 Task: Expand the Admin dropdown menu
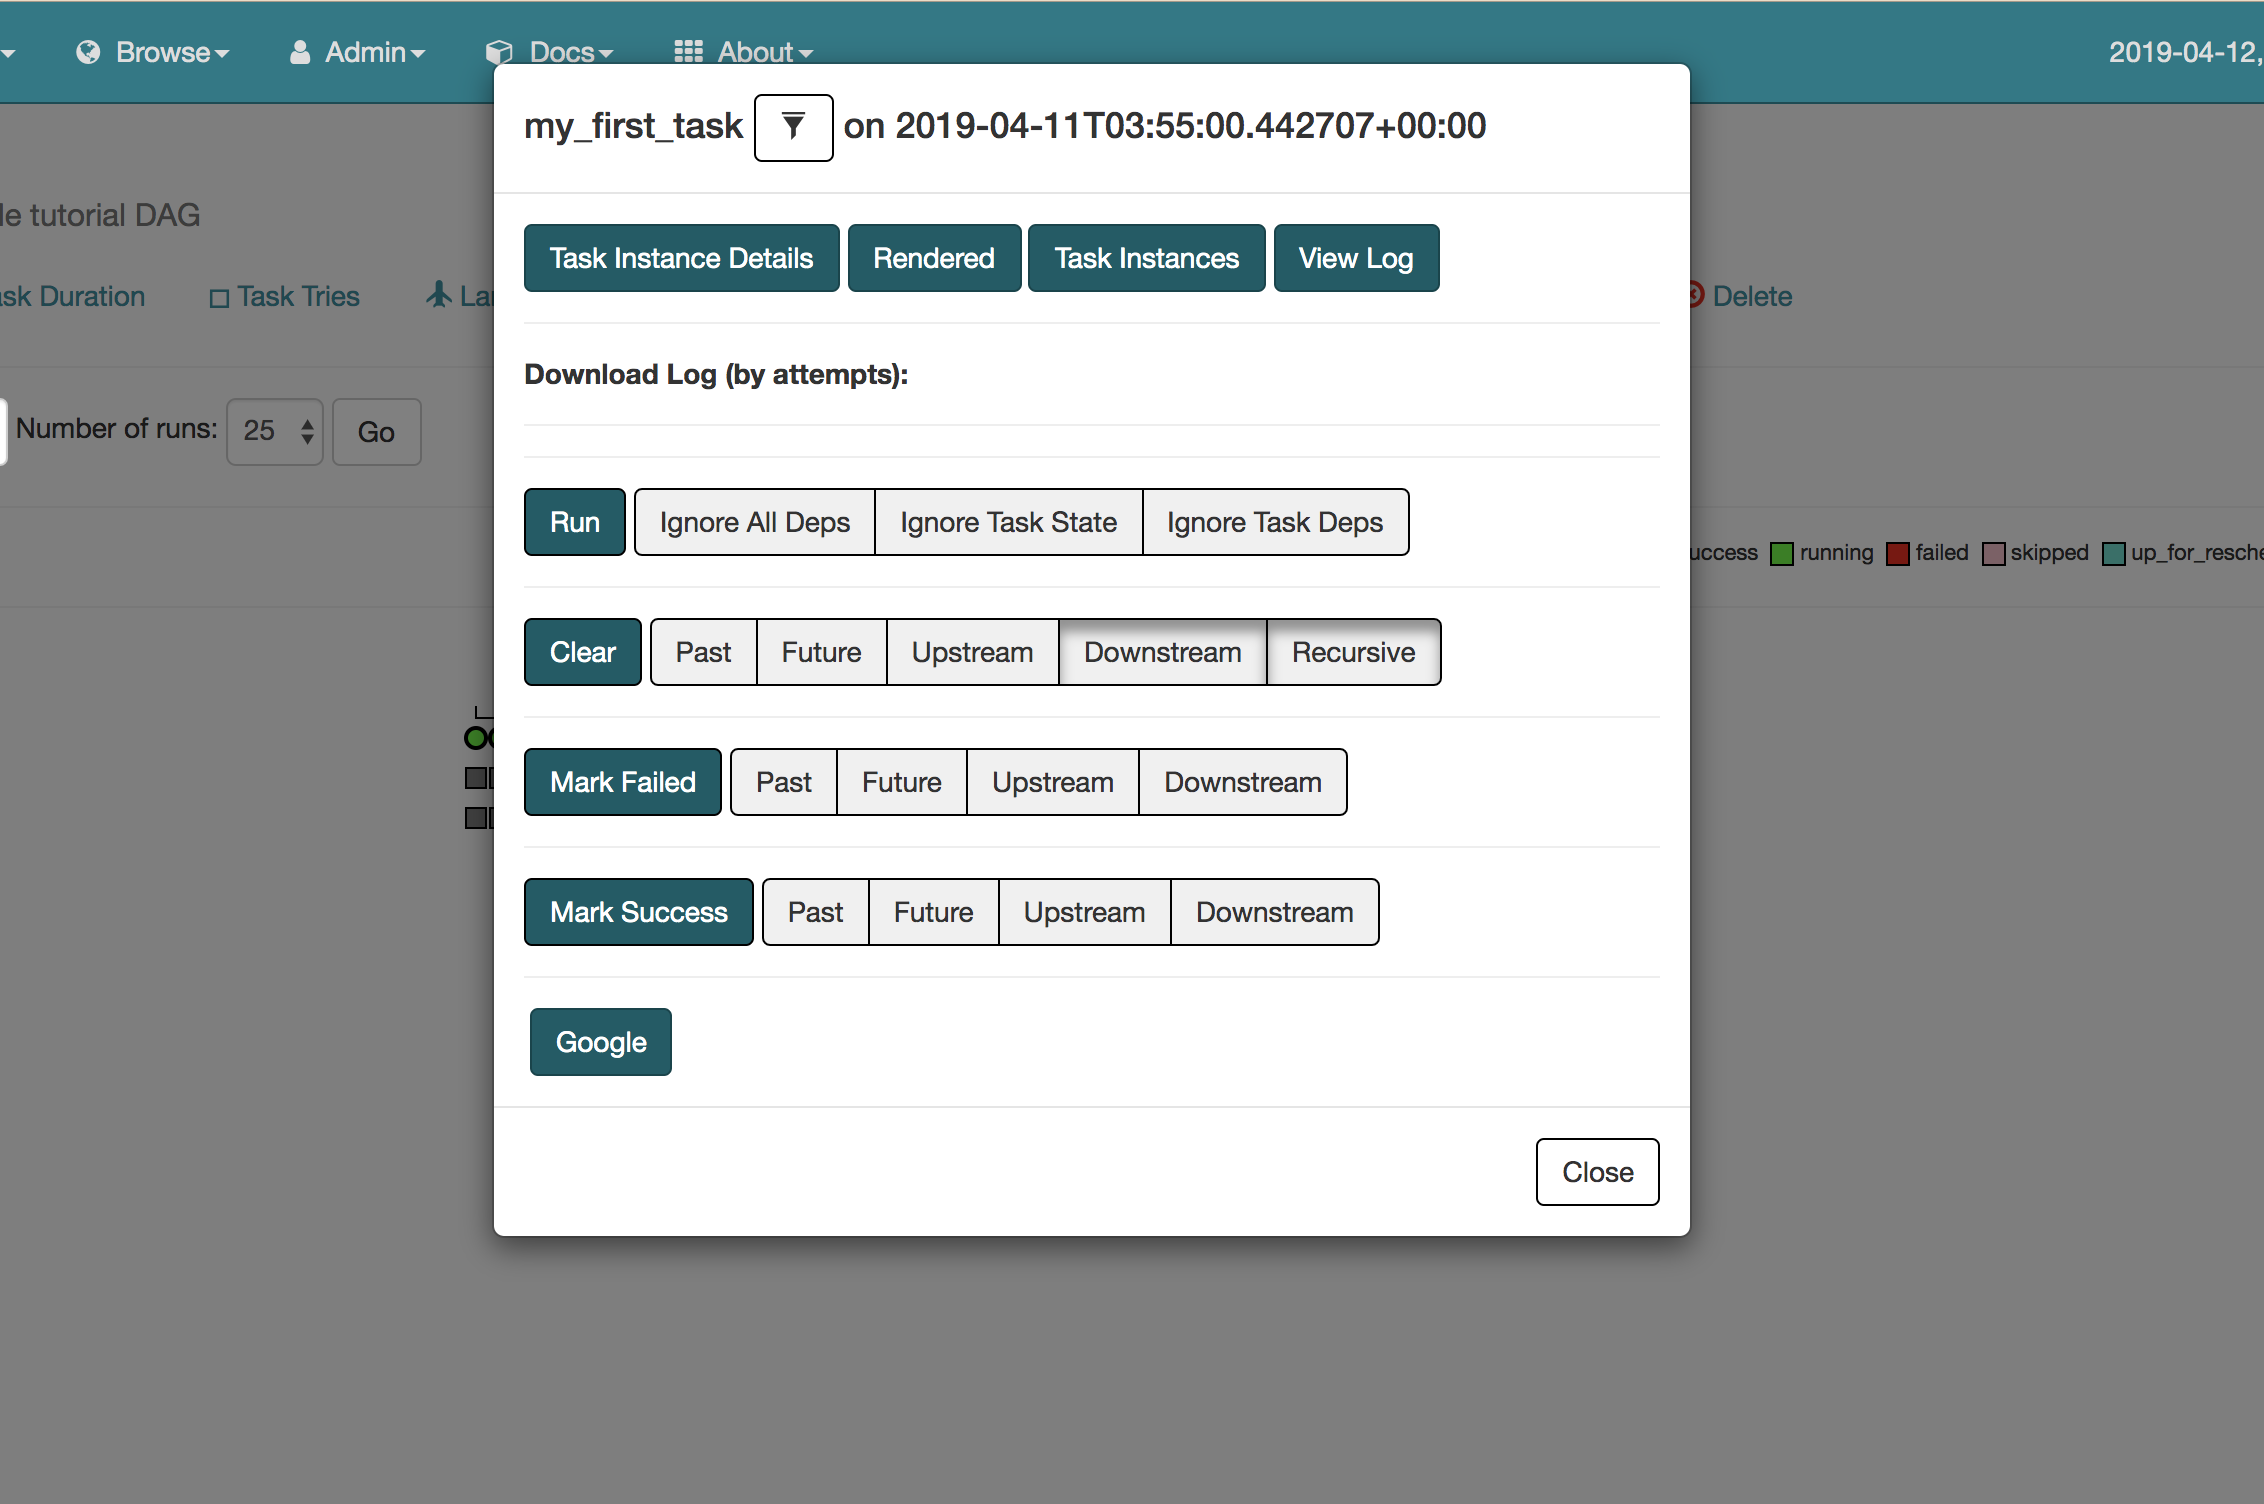[374, 52]
